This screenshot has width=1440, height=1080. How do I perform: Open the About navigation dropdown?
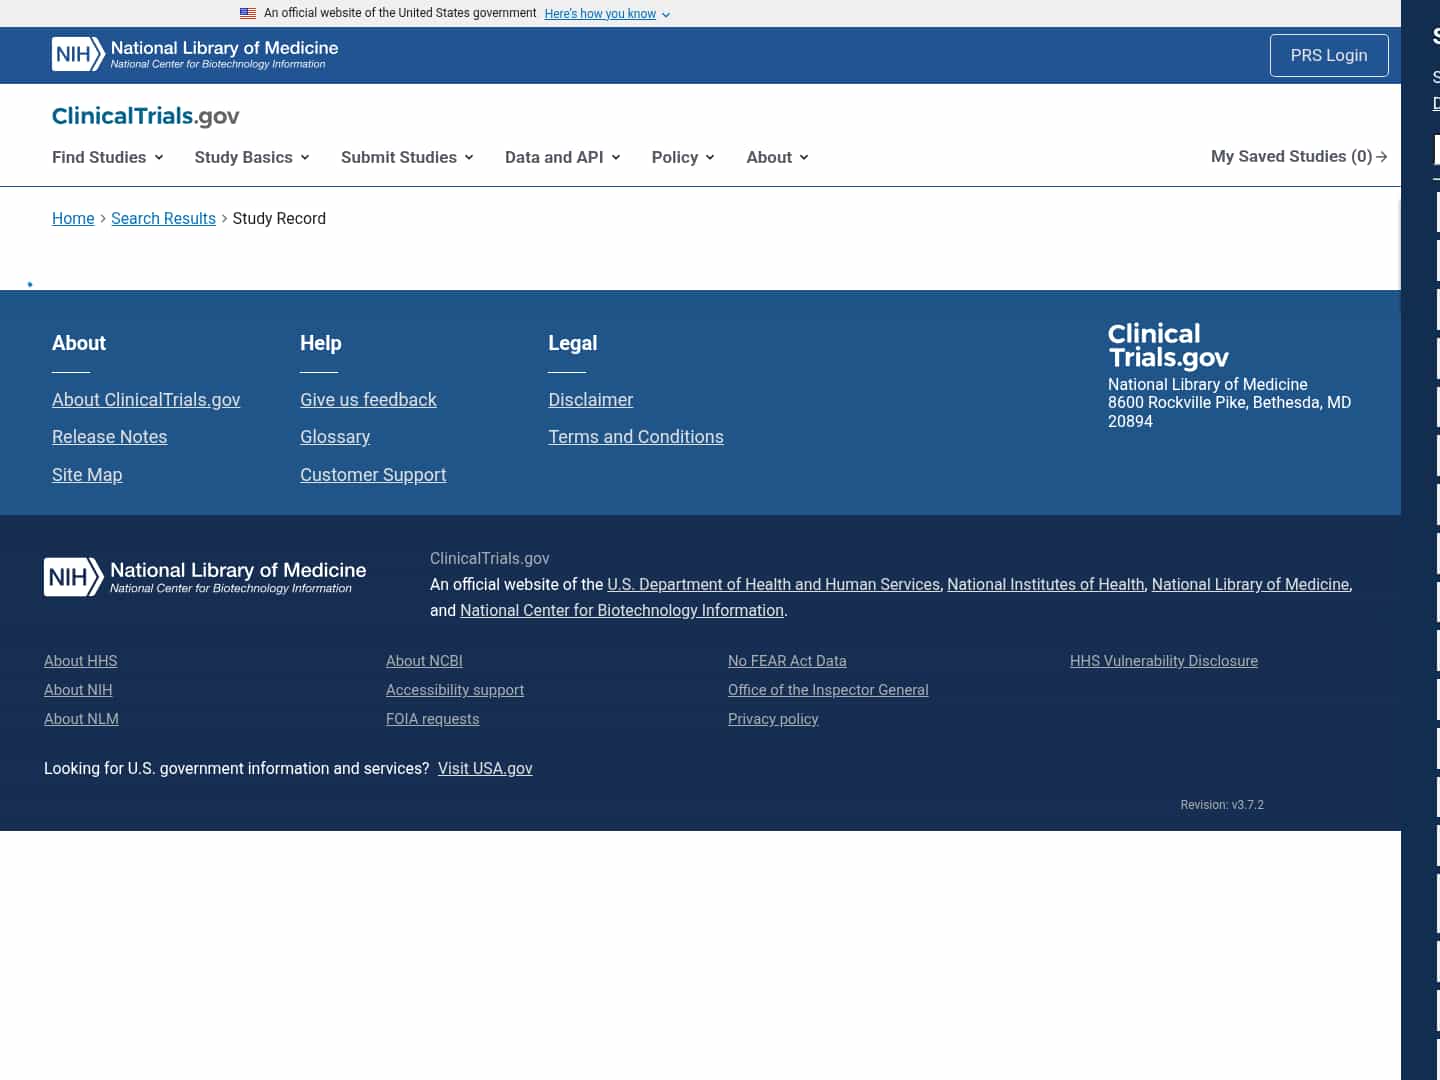coord(777,157)
